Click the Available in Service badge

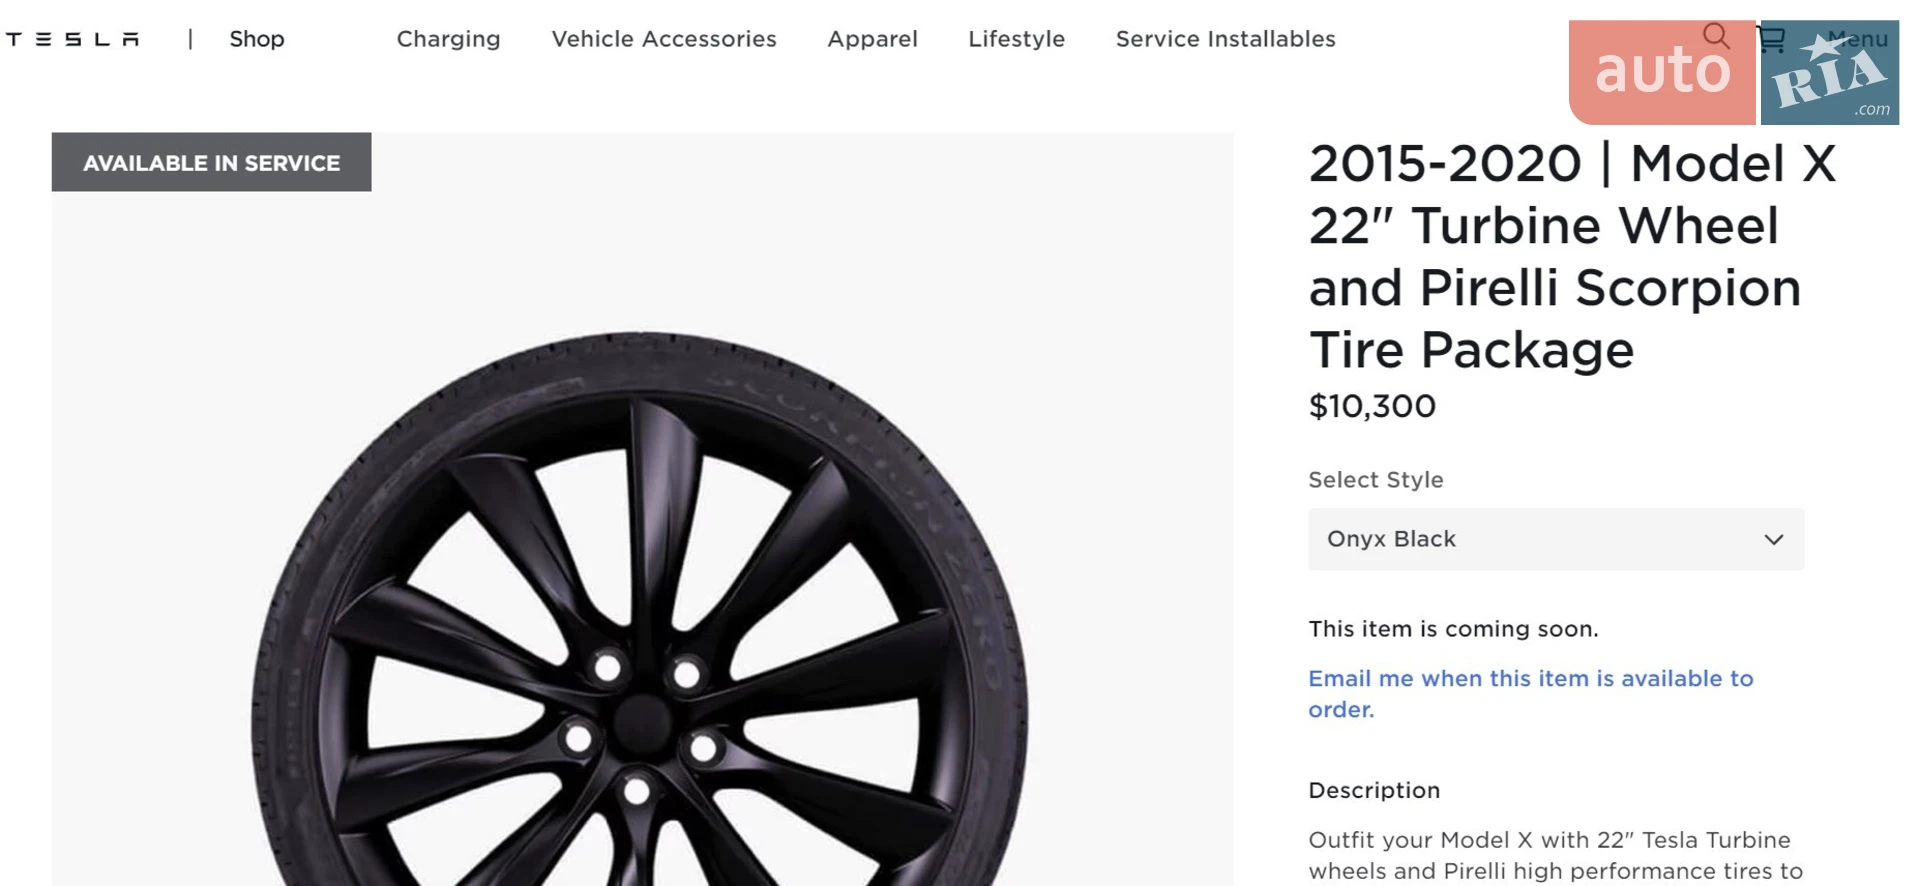click(x=211, y=162)
